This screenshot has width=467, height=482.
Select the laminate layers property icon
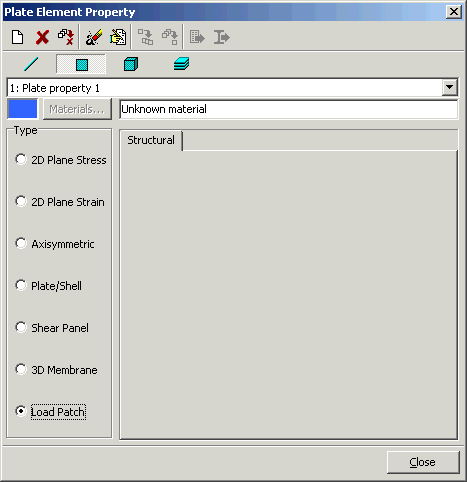click(x=182, y=64)
